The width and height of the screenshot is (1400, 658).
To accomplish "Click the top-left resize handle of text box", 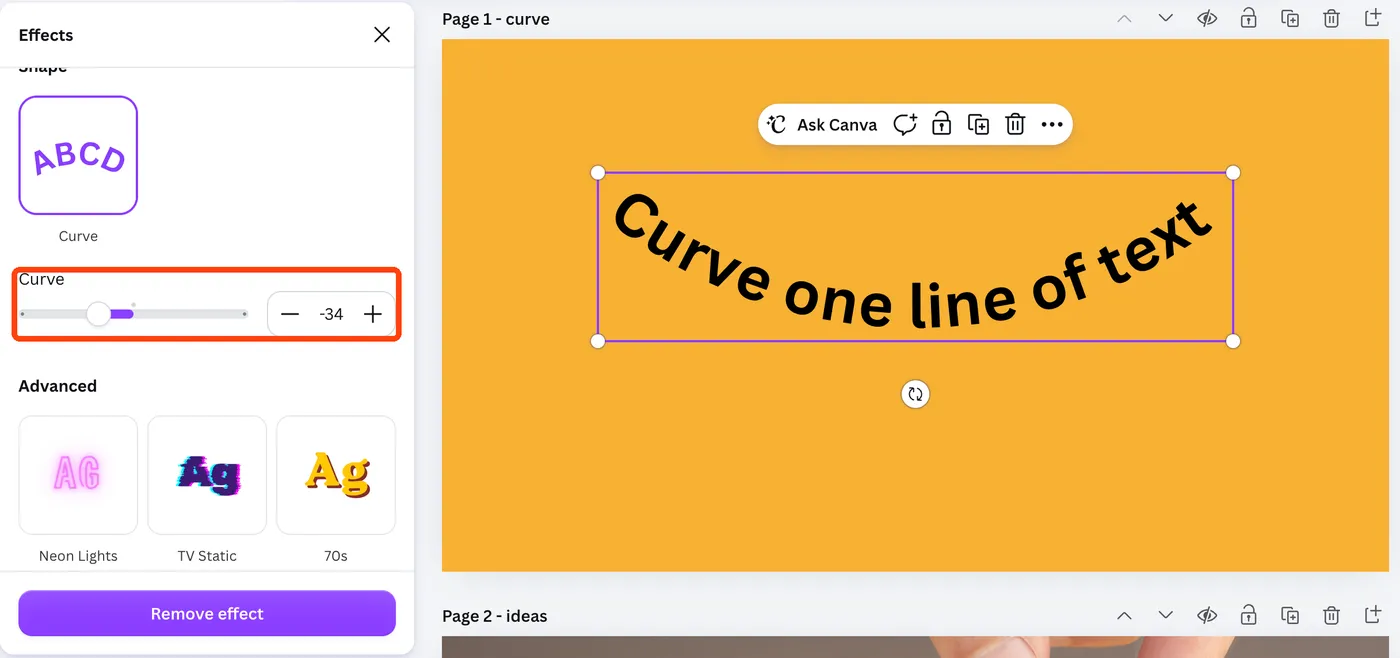I will (x=598, y=173).
